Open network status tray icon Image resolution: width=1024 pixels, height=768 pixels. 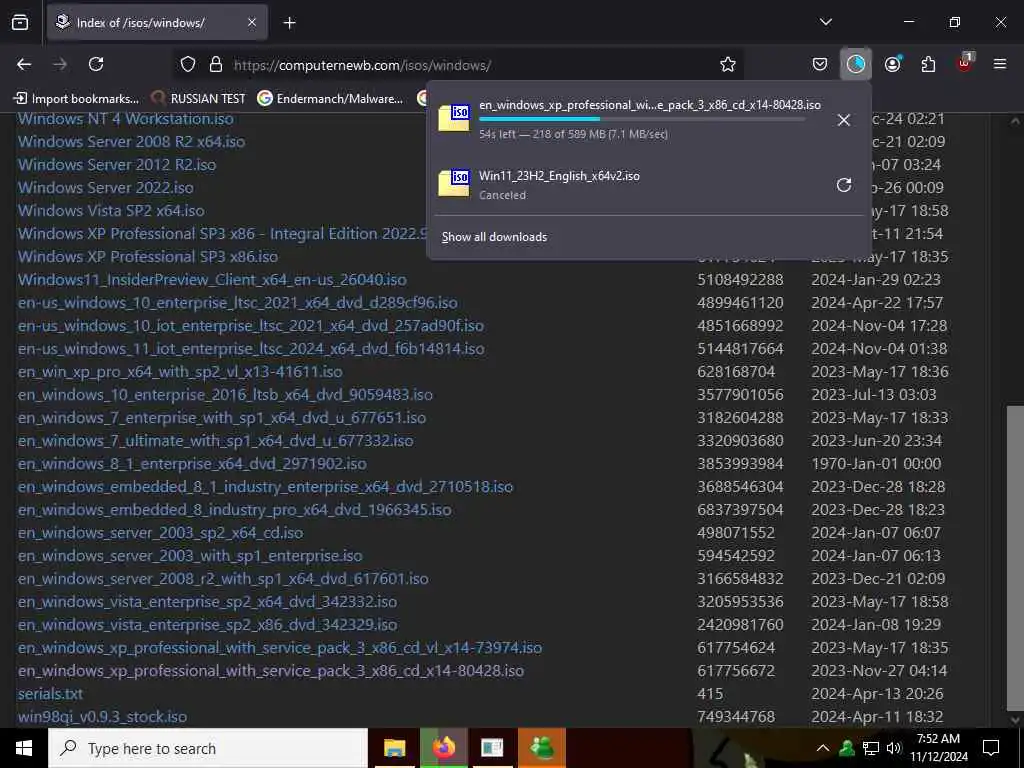[x=871, y=748]
